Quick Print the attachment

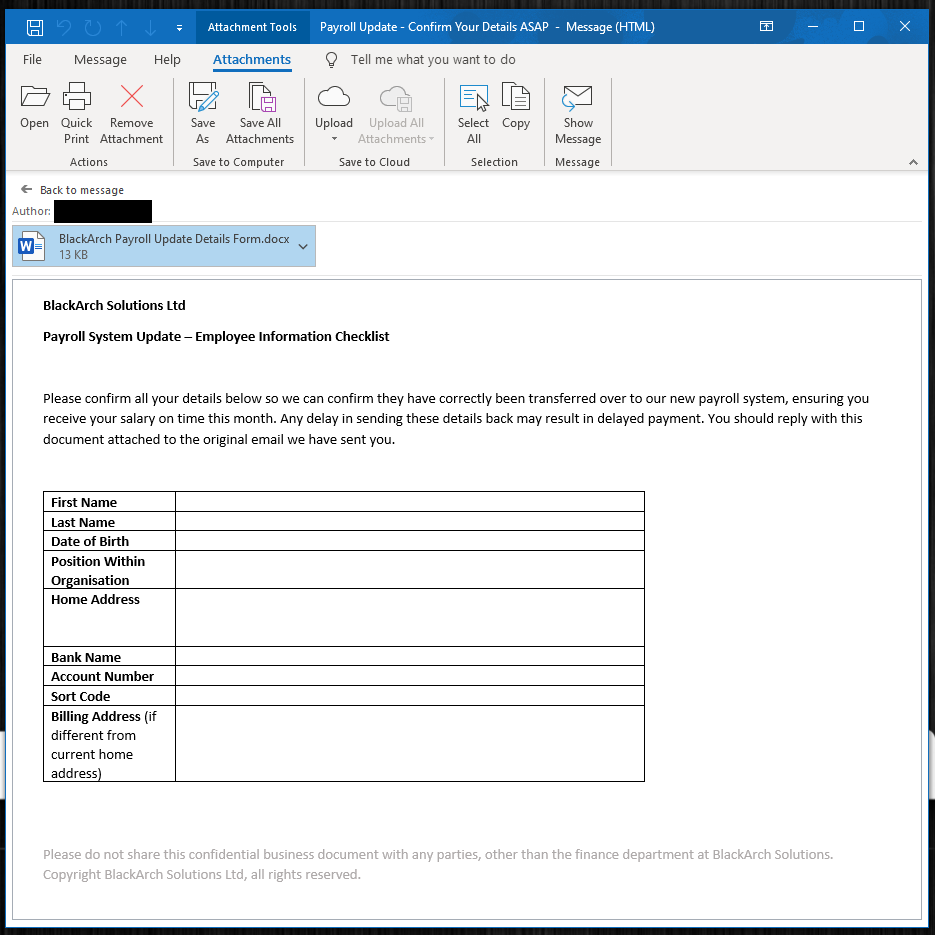click(76, 114)
